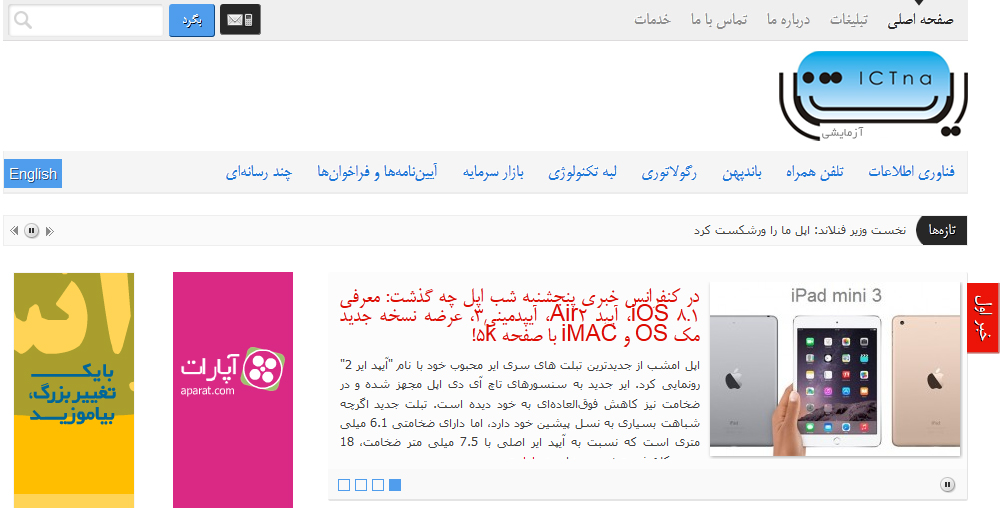
Task: Open ticker headline about نخست وزیر فنلاند
Action: coord(800,231)
